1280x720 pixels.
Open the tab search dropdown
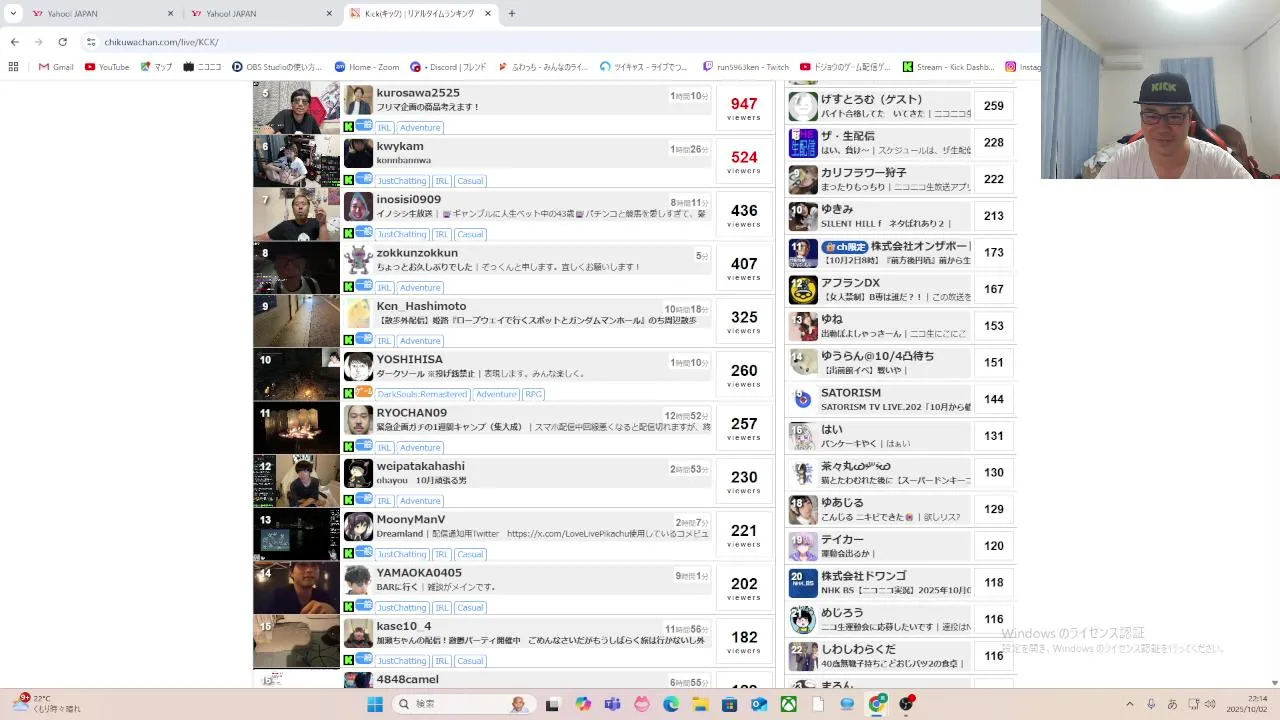click(x=13, y=13)
